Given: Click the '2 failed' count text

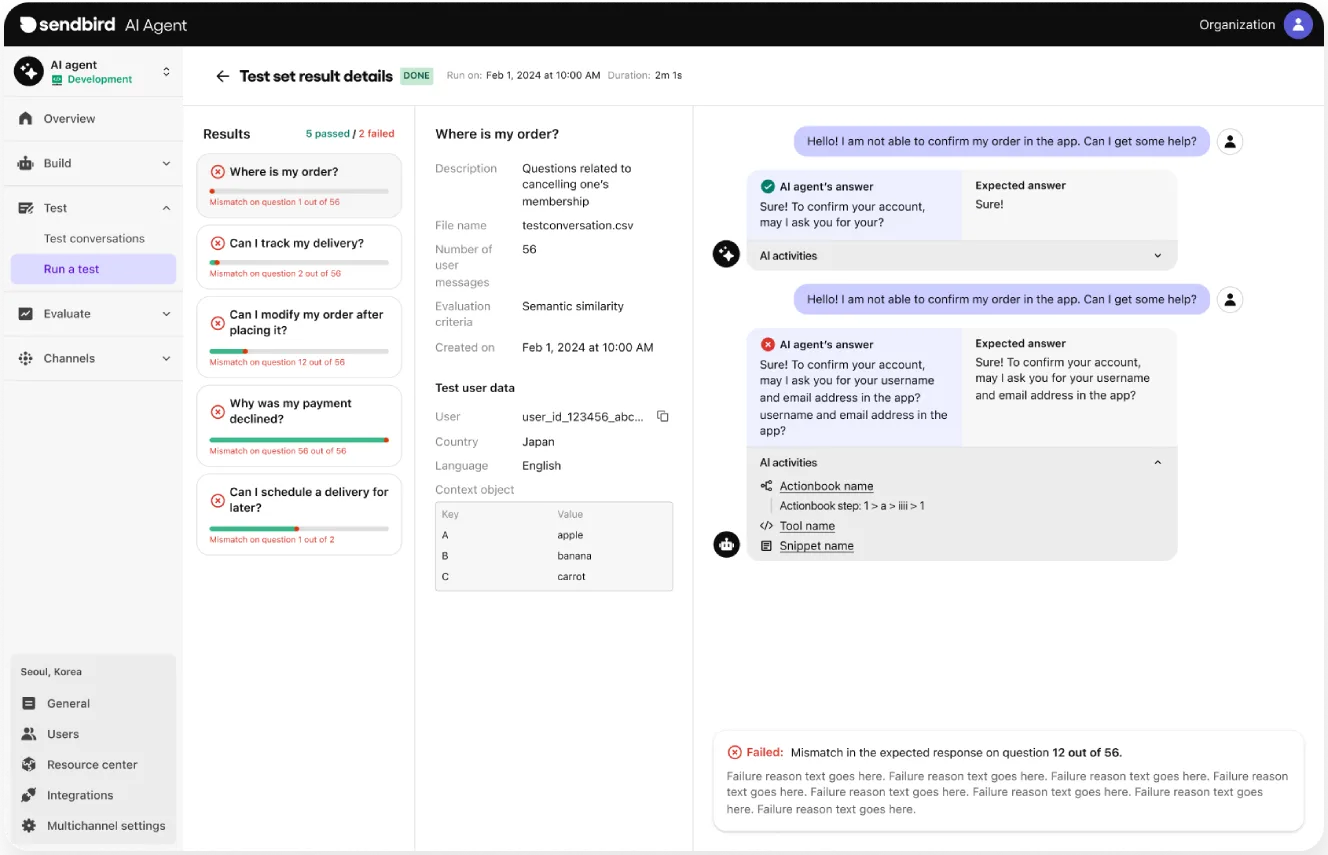Looking at the screenshot, I should 376,134.
